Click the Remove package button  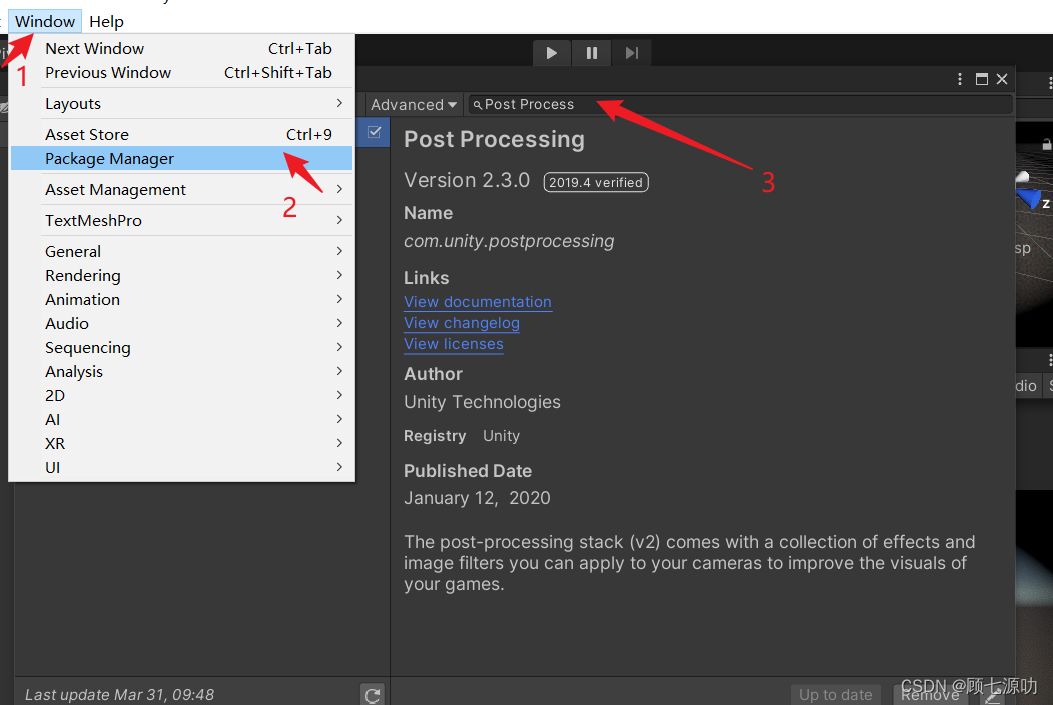pos(930,695)
